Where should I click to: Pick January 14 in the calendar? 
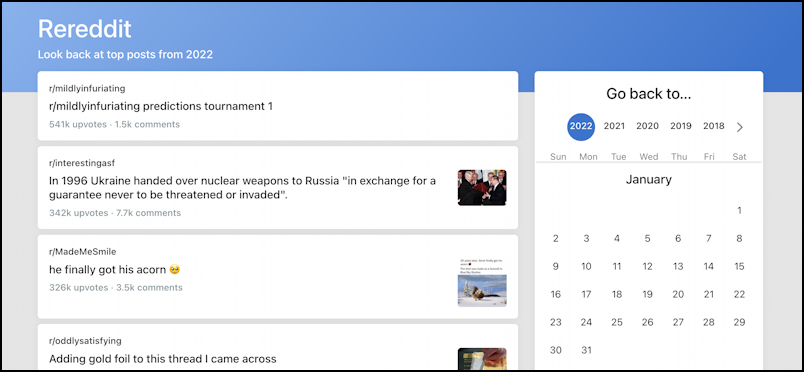[709, 266]
